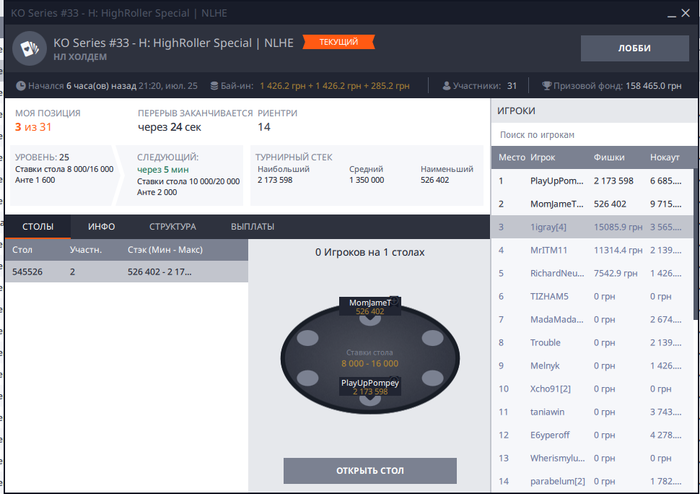Select player row Melnyk

pyautogui.click(x=592, y=366)
